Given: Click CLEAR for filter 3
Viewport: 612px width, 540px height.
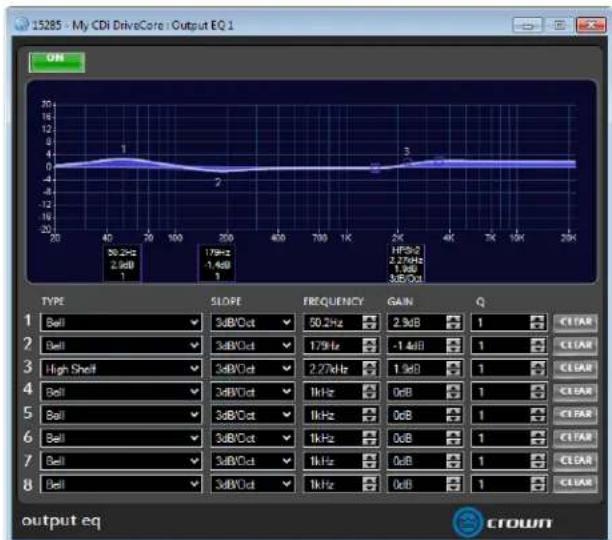Looking at the screenshot, I should [x=575, y=369].
